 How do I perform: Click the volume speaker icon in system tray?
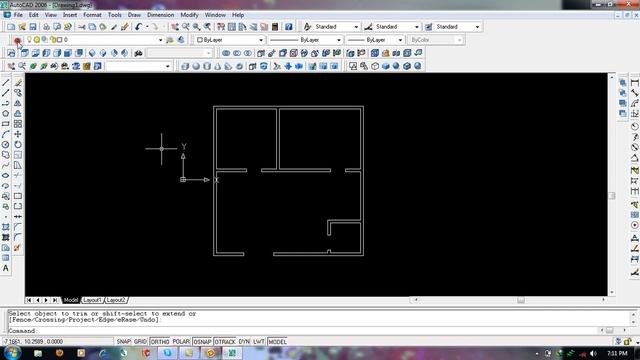(593, 353)
